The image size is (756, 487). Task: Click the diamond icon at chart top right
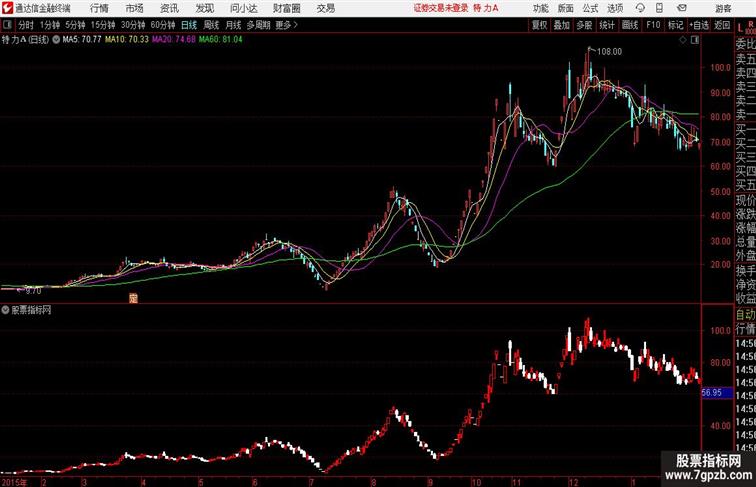683,40
